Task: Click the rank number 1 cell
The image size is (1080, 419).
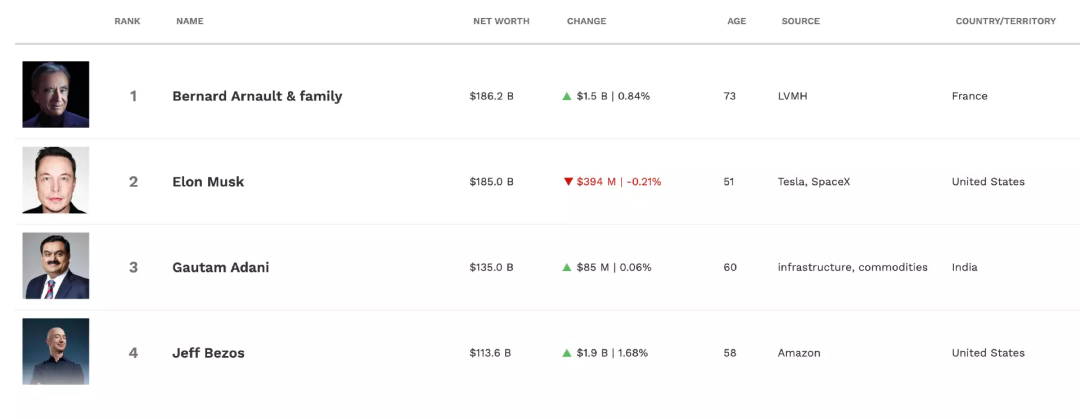Action: point(133,96)
